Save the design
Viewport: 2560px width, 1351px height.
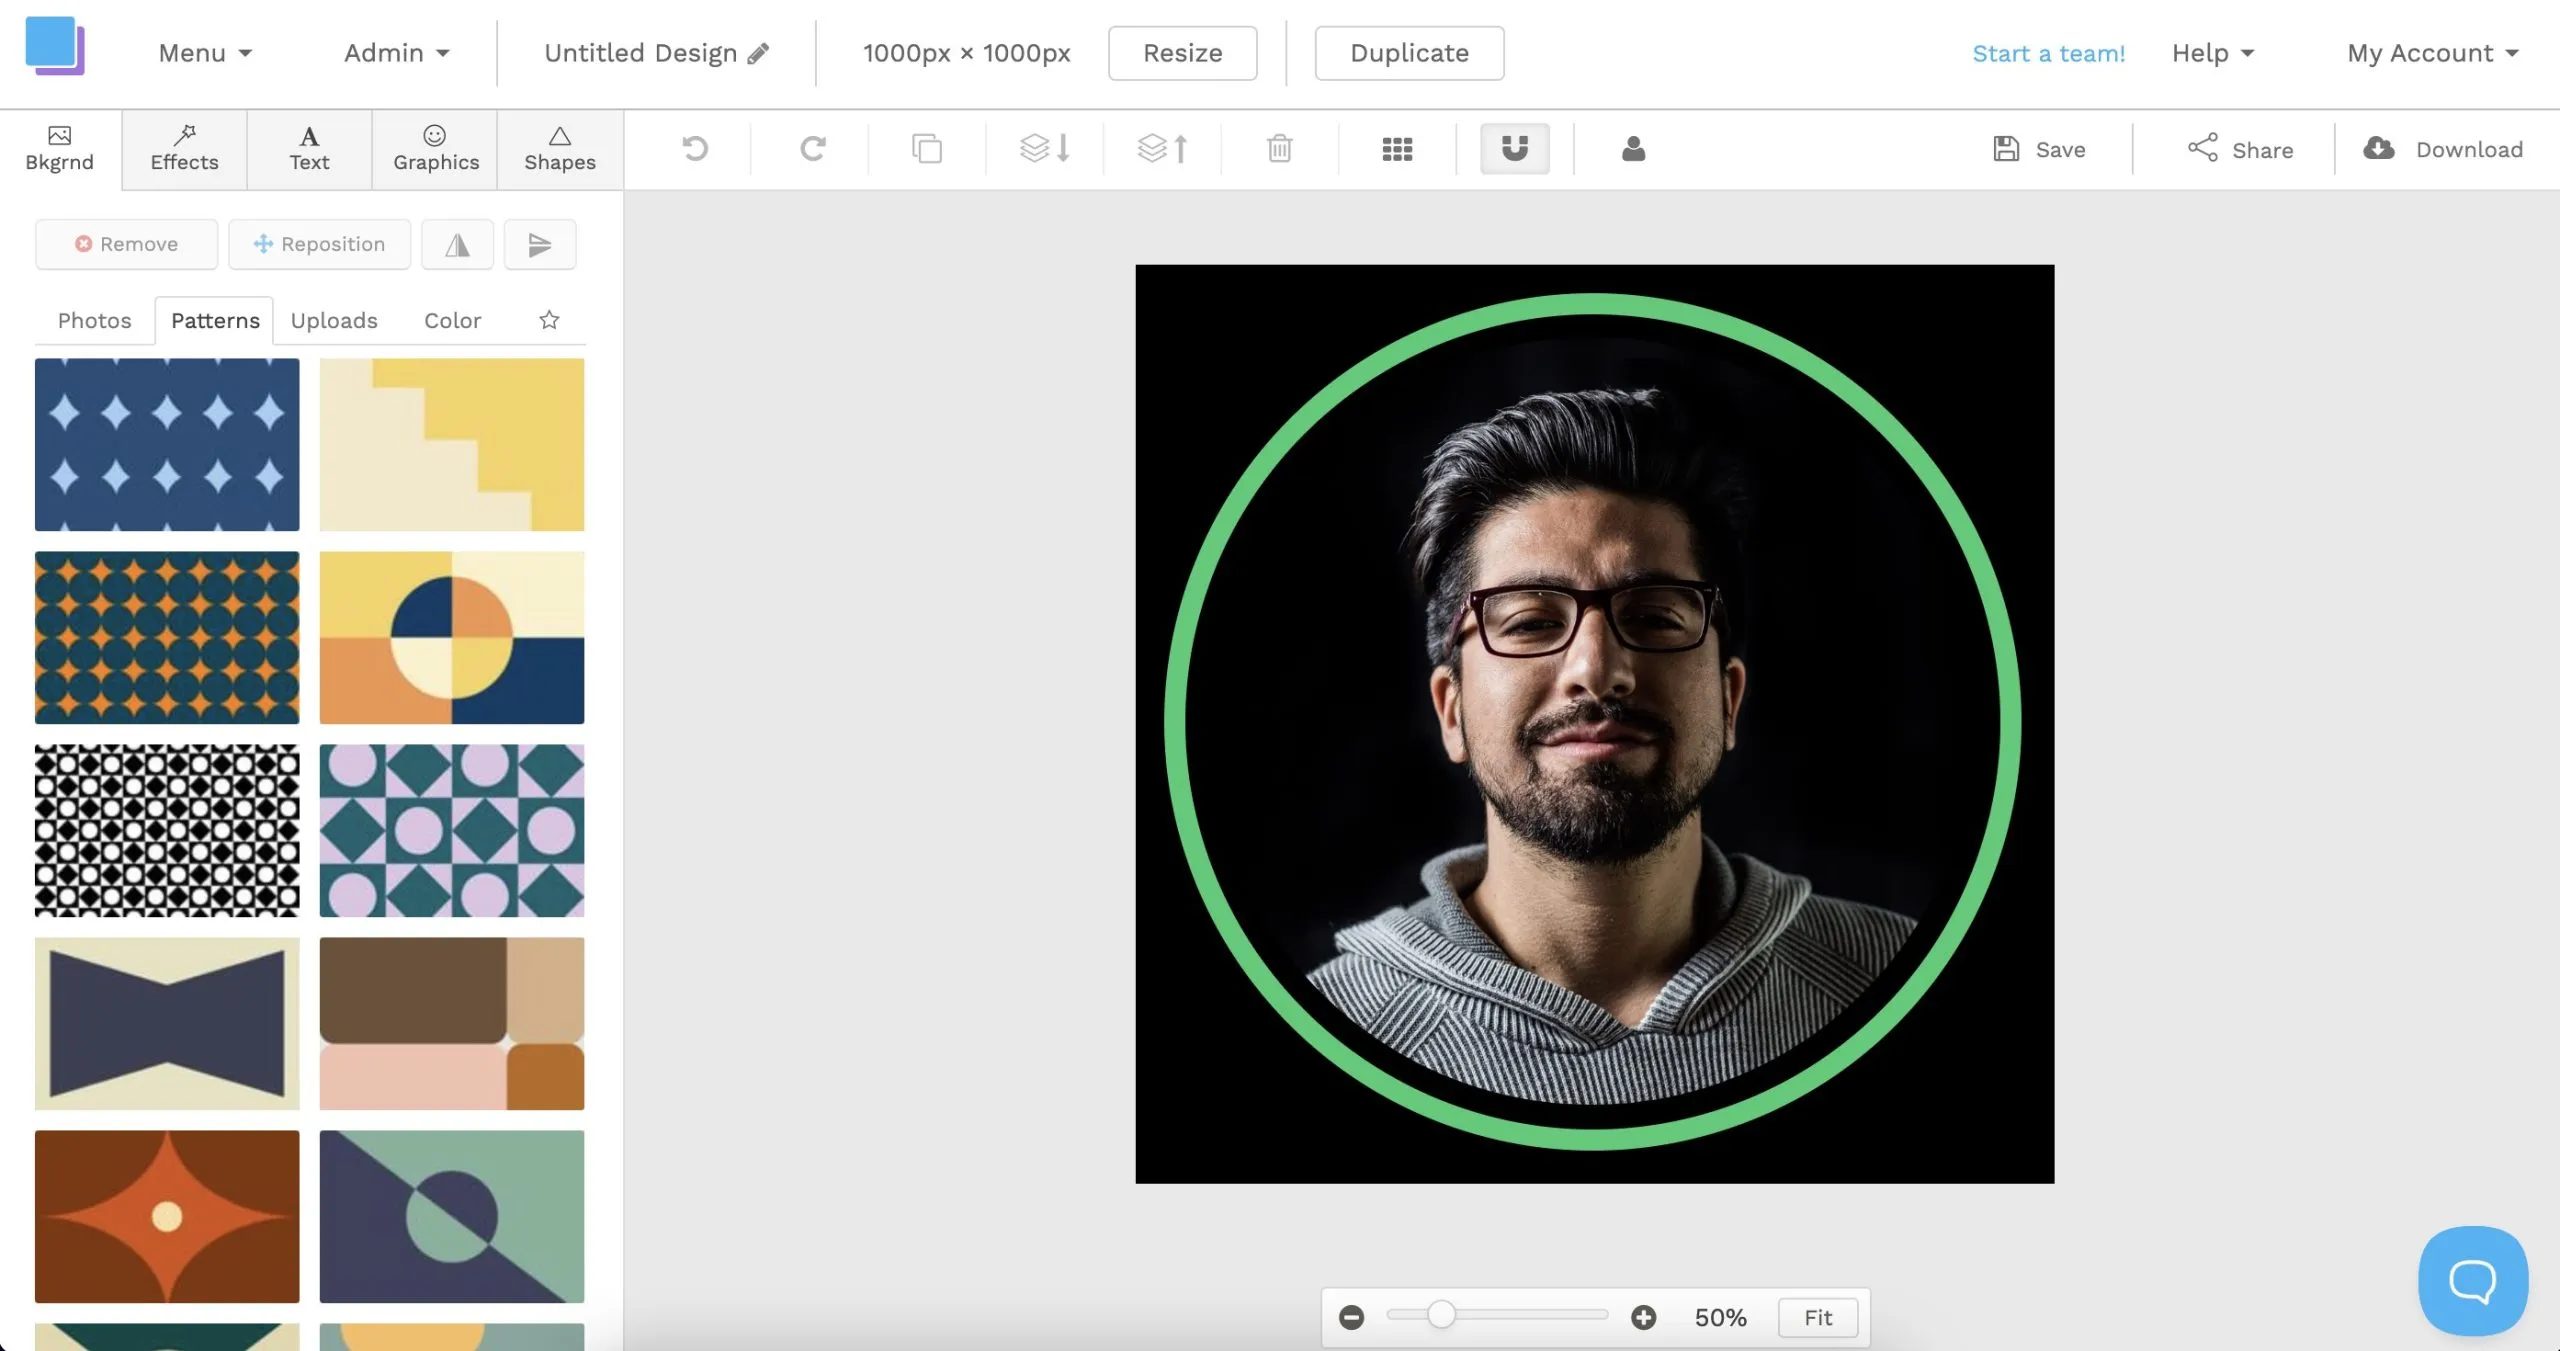pos(2039,149)
